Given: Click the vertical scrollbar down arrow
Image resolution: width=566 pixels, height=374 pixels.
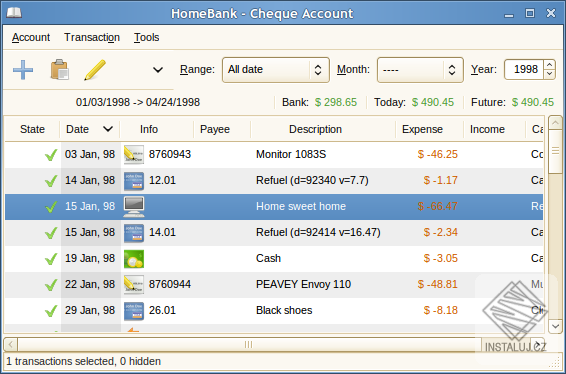Looking at the screenshot, I should tap(555, 326).
